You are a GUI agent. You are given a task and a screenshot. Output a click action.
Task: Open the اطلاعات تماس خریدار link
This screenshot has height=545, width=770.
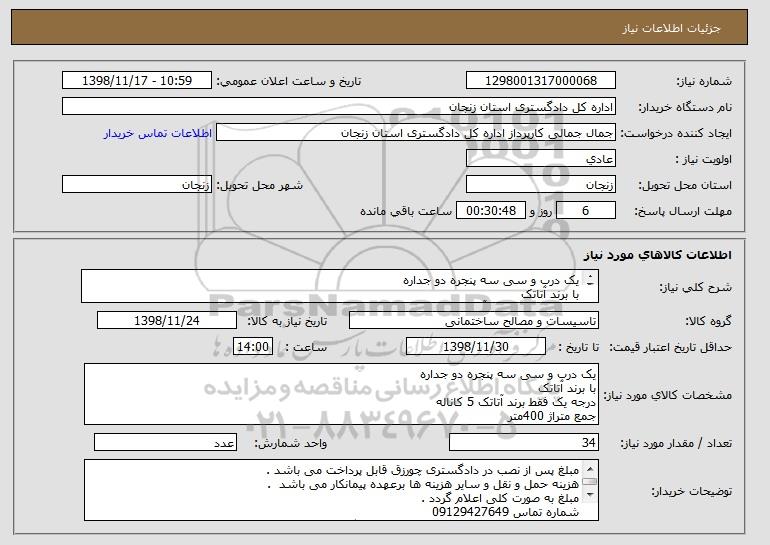click(x=158, y=134)
